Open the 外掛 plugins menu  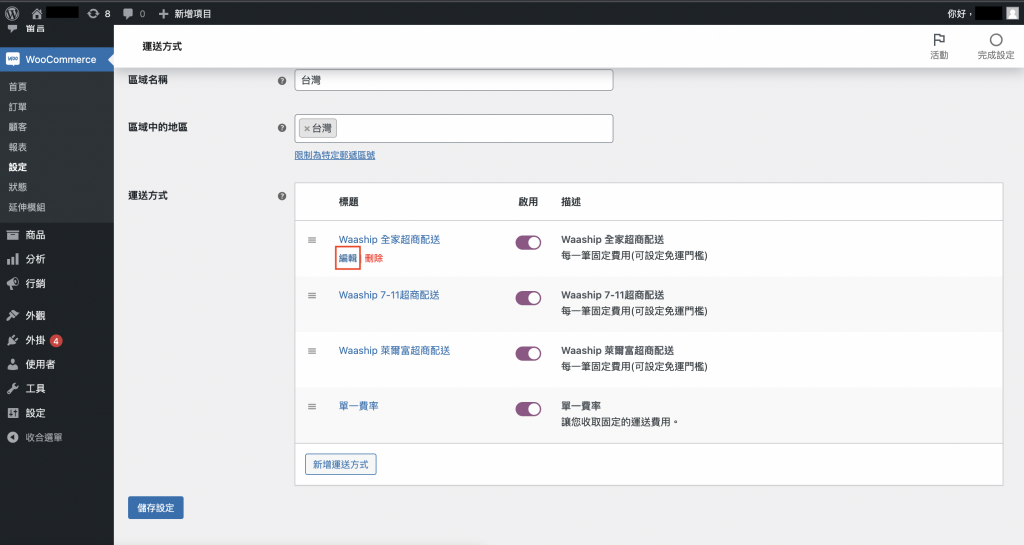(35, 340)
